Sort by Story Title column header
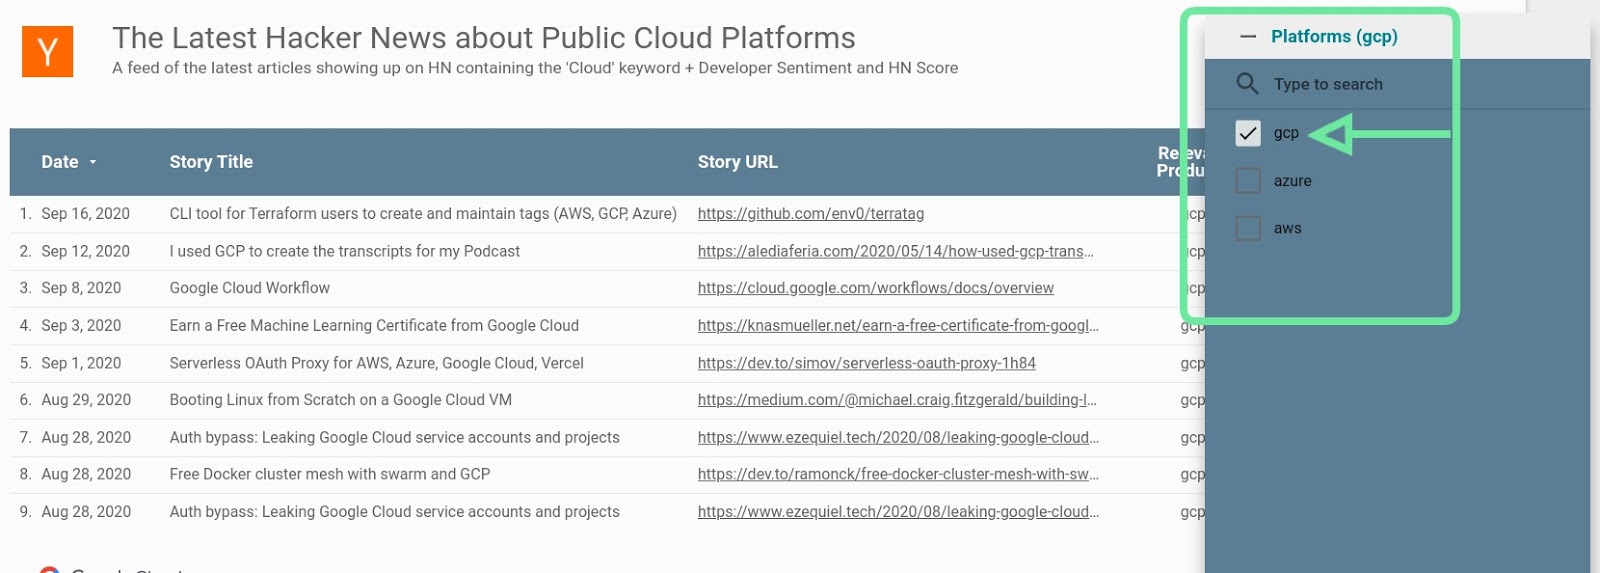The image size is (1600, 573). click(211, 162)
